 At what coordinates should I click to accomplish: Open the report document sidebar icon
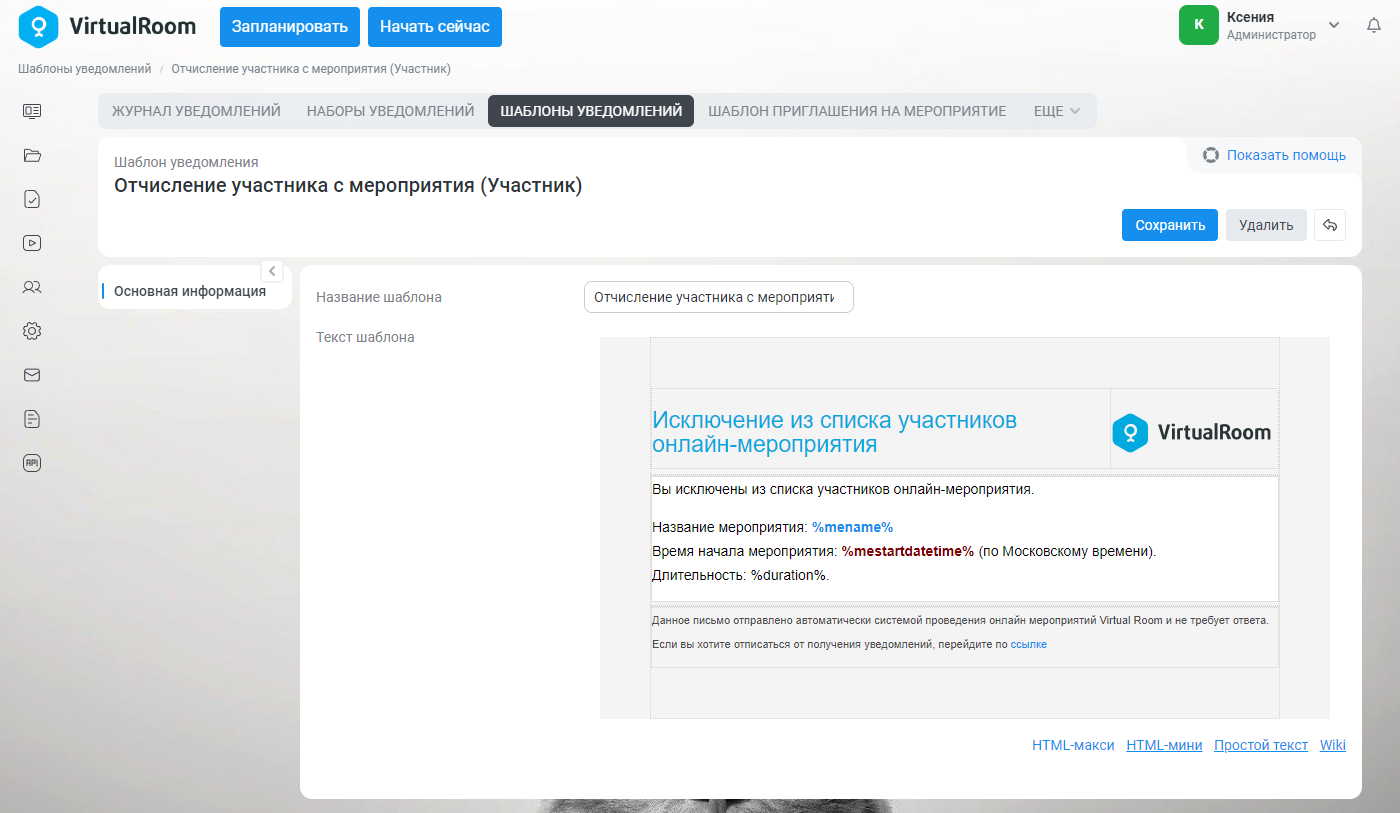tap(32, 419)
